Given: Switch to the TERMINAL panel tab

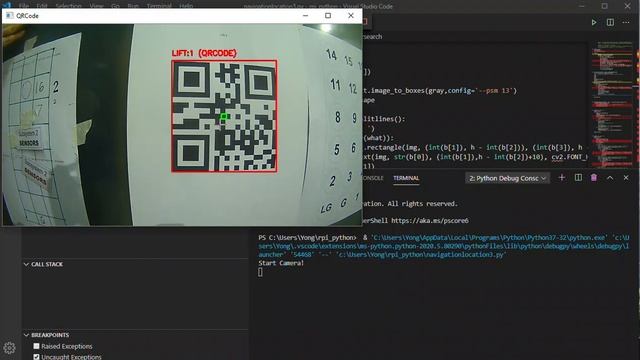Looking at the screenshot, I should 406,178.
